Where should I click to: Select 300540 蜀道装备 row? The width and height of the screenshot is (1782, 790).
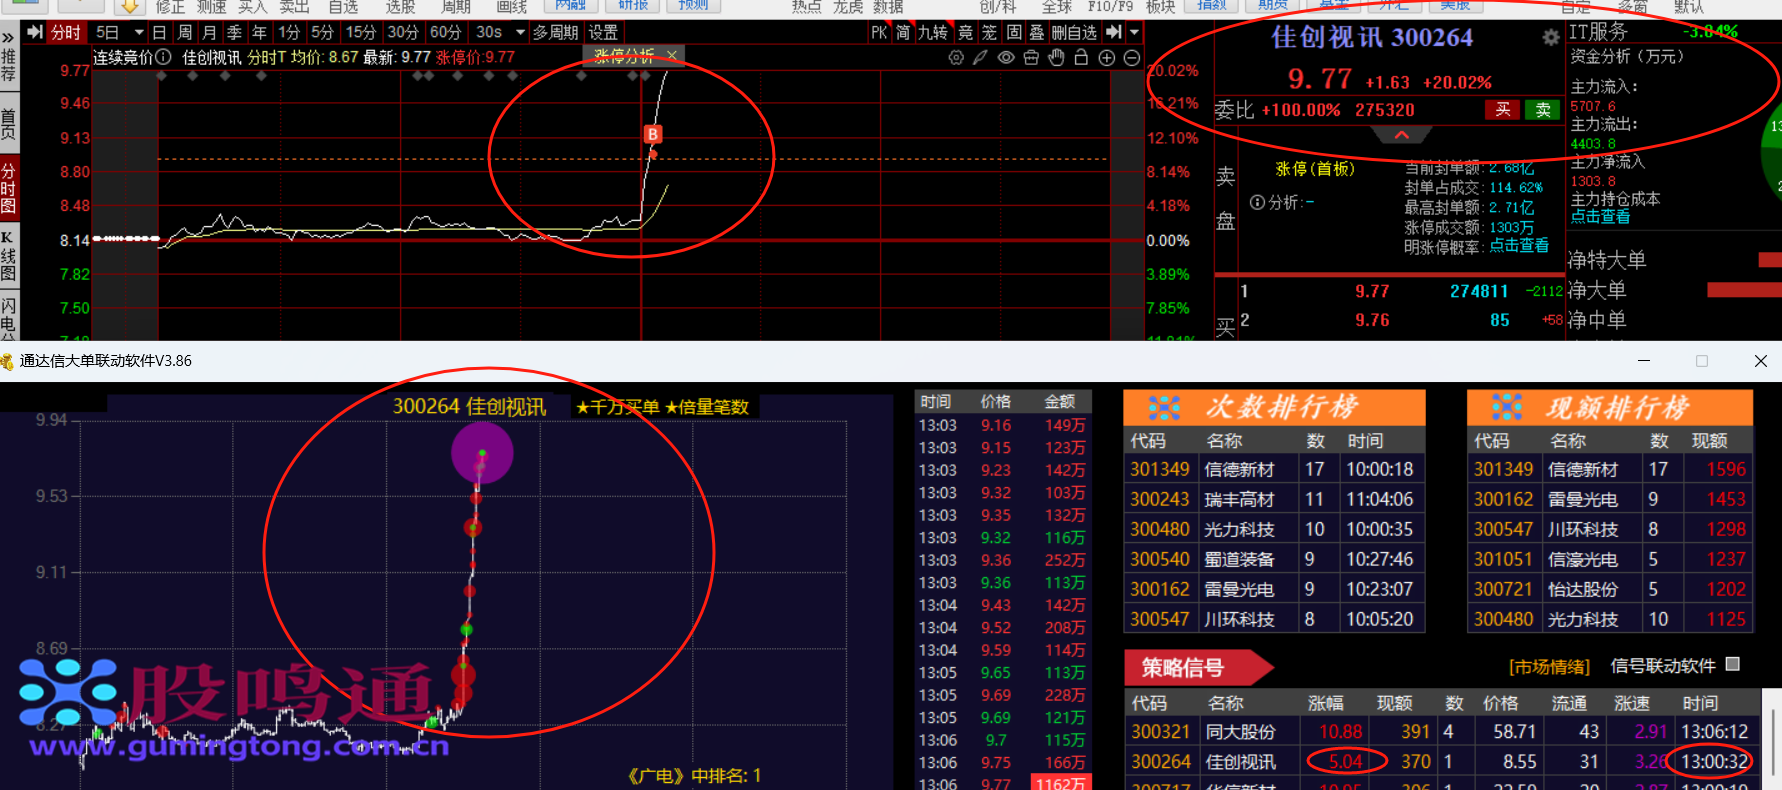(1274, 559)
